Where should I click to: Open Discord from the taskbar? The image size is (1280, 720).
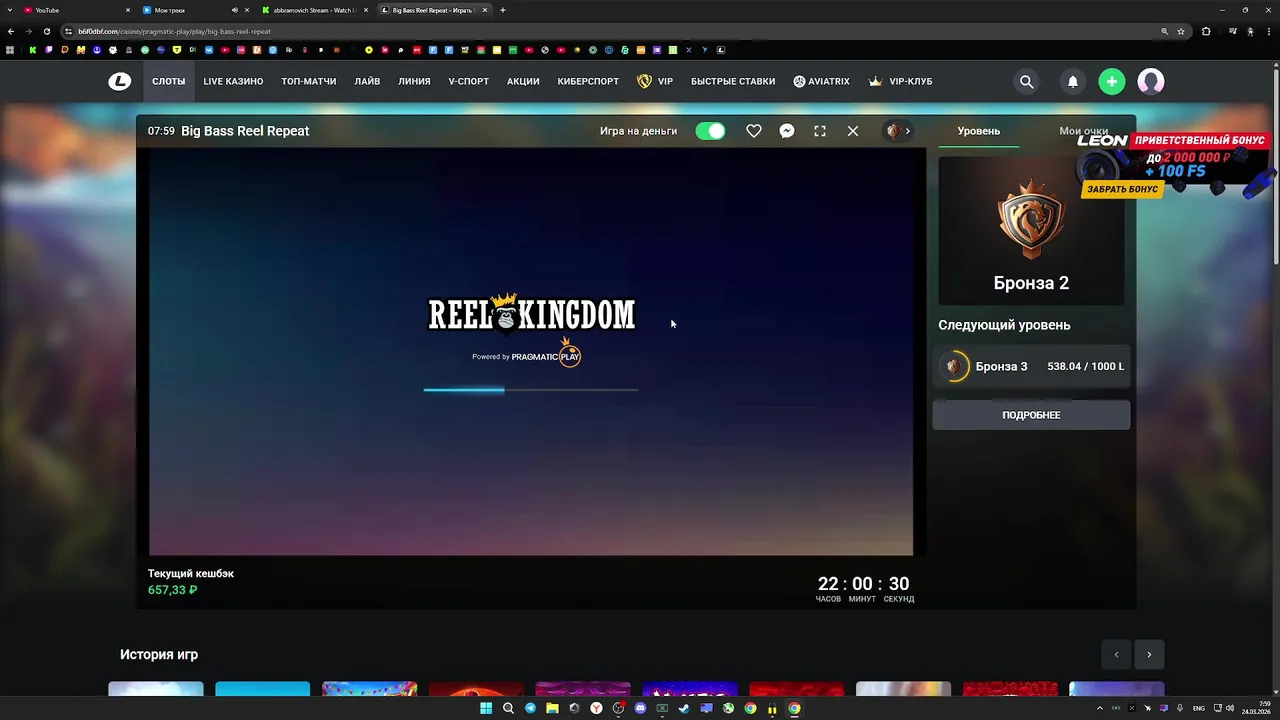click(640, 708)
